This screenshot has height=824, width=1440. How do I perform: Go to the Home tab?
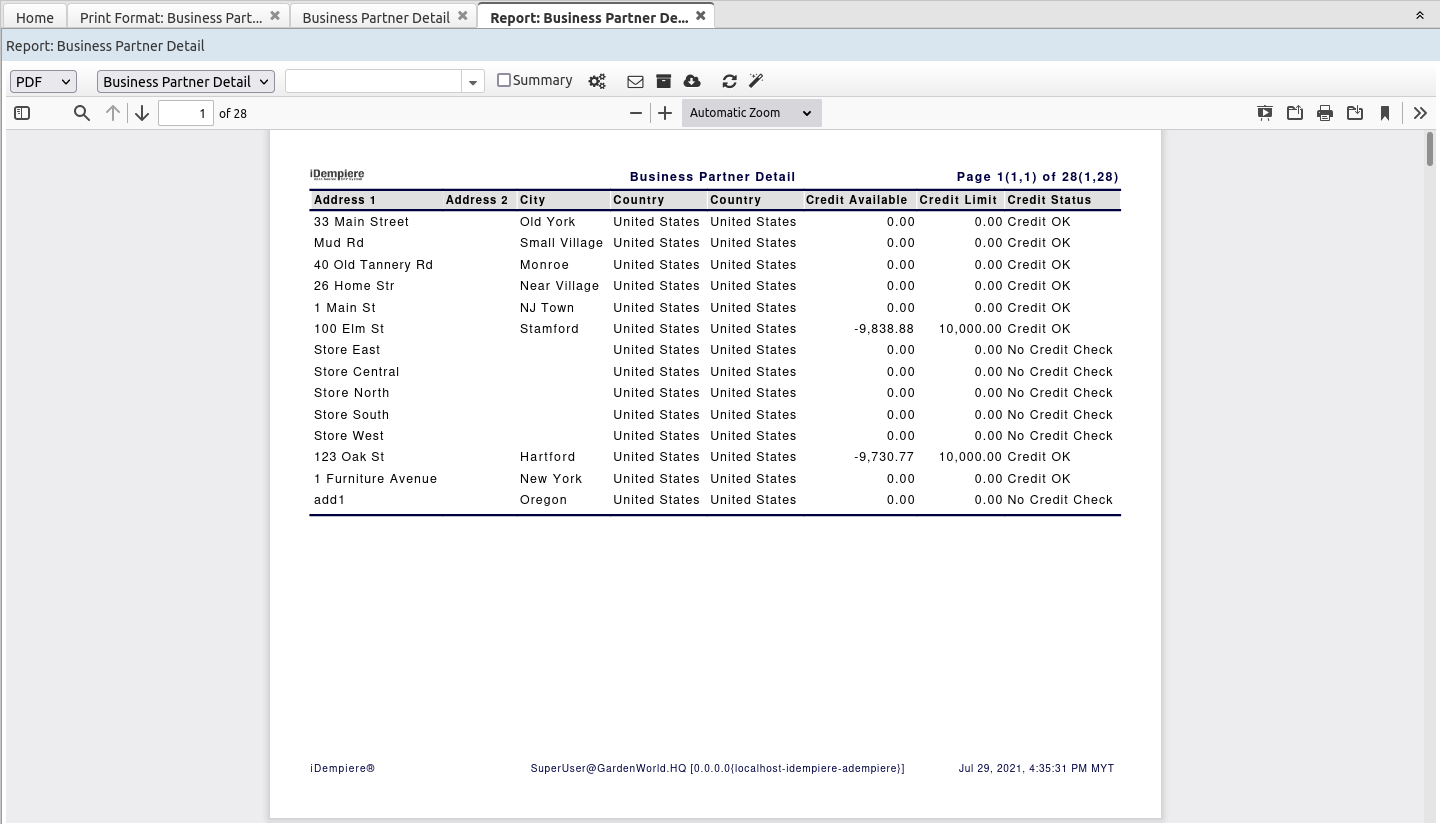[x=35, y=17]
